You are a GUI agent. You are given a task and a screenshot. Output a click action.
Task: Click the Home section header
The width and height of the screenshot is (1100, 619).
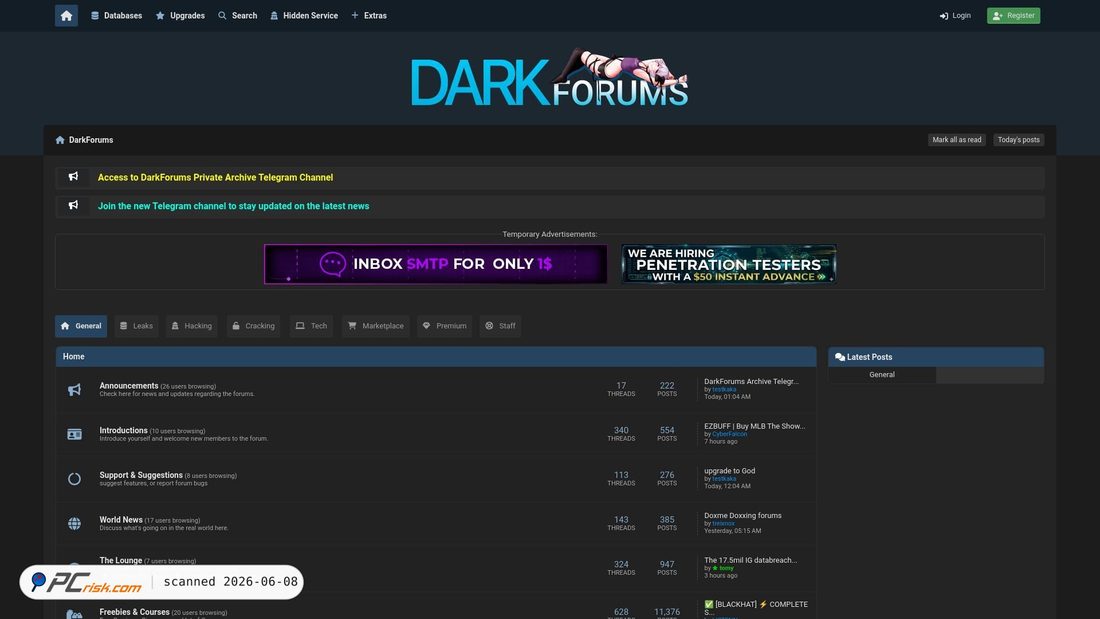pyautogui.click(x=436, y=357)
